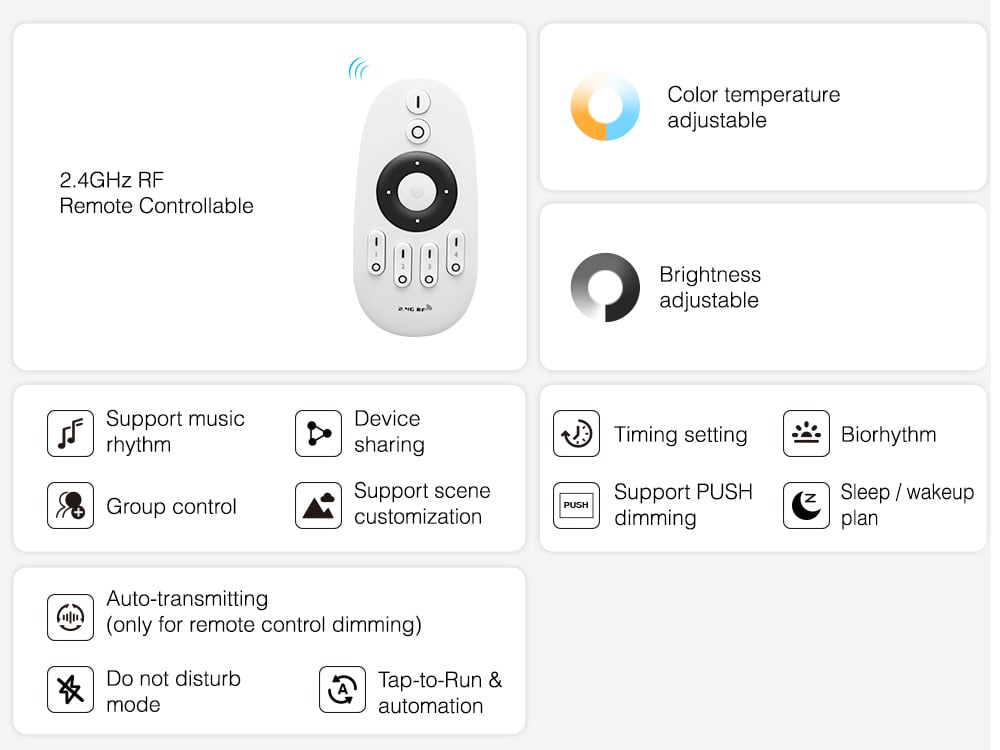Click the "Color temperature adjustable" label

754,107
